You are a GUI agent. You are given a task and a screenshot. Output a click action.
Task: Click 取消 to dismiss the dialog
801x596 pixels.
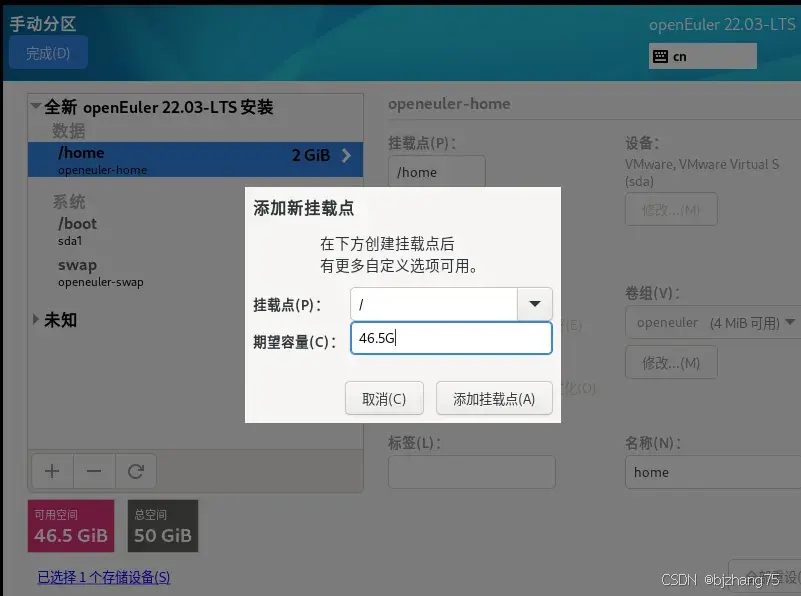[384, 397]
